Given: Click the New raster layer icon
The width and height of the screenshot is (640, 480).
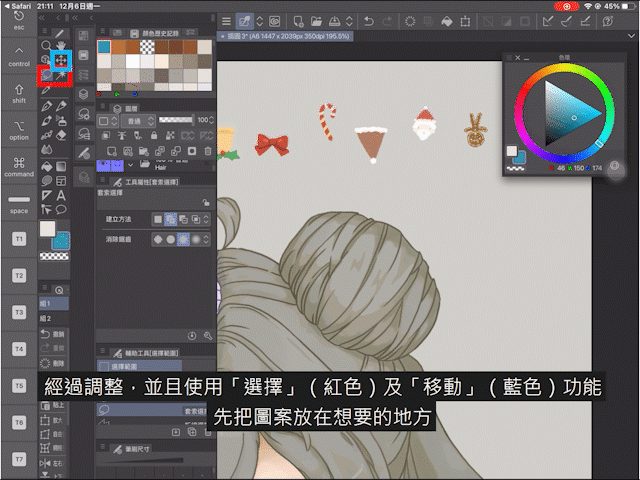Looking at the screenshot, I should coord(111,151).
